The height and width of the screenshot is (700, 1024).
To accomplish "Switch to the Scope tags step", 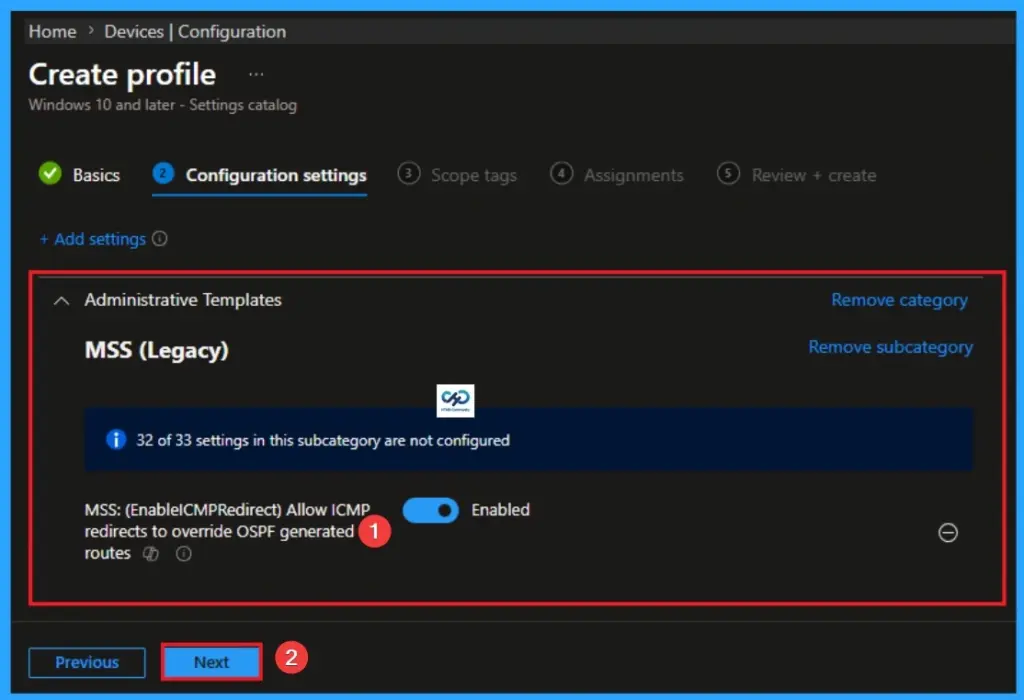I will 473,174.
